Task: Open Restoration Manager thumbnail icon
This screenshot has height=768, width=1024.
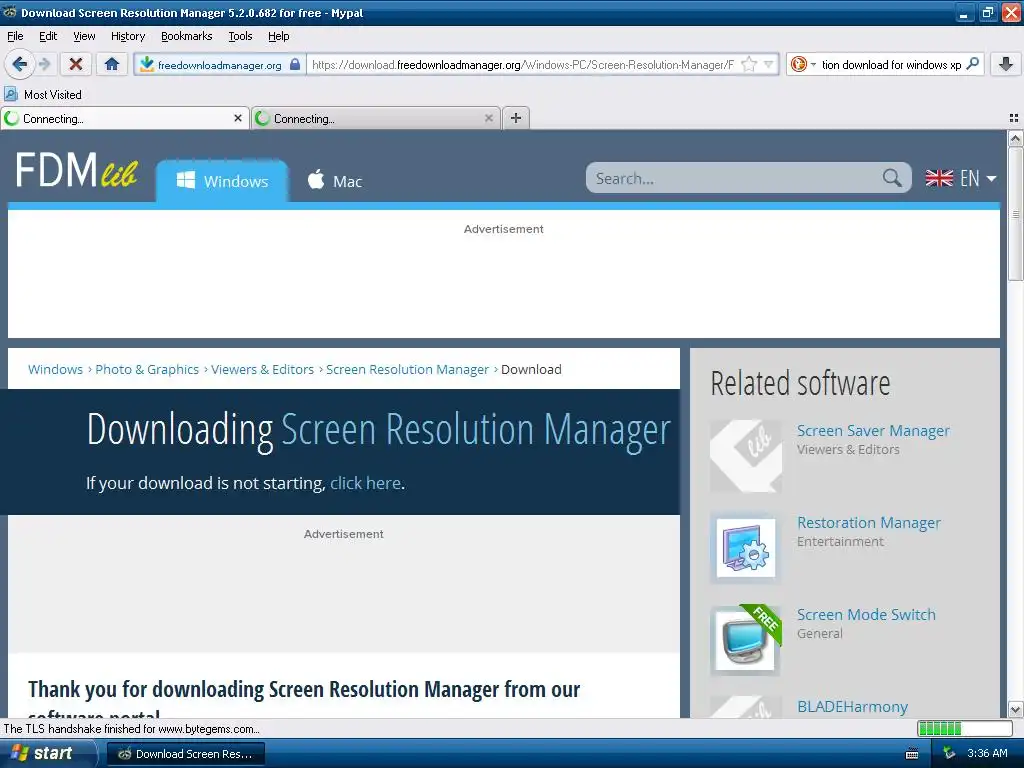Action: point(746,547)
